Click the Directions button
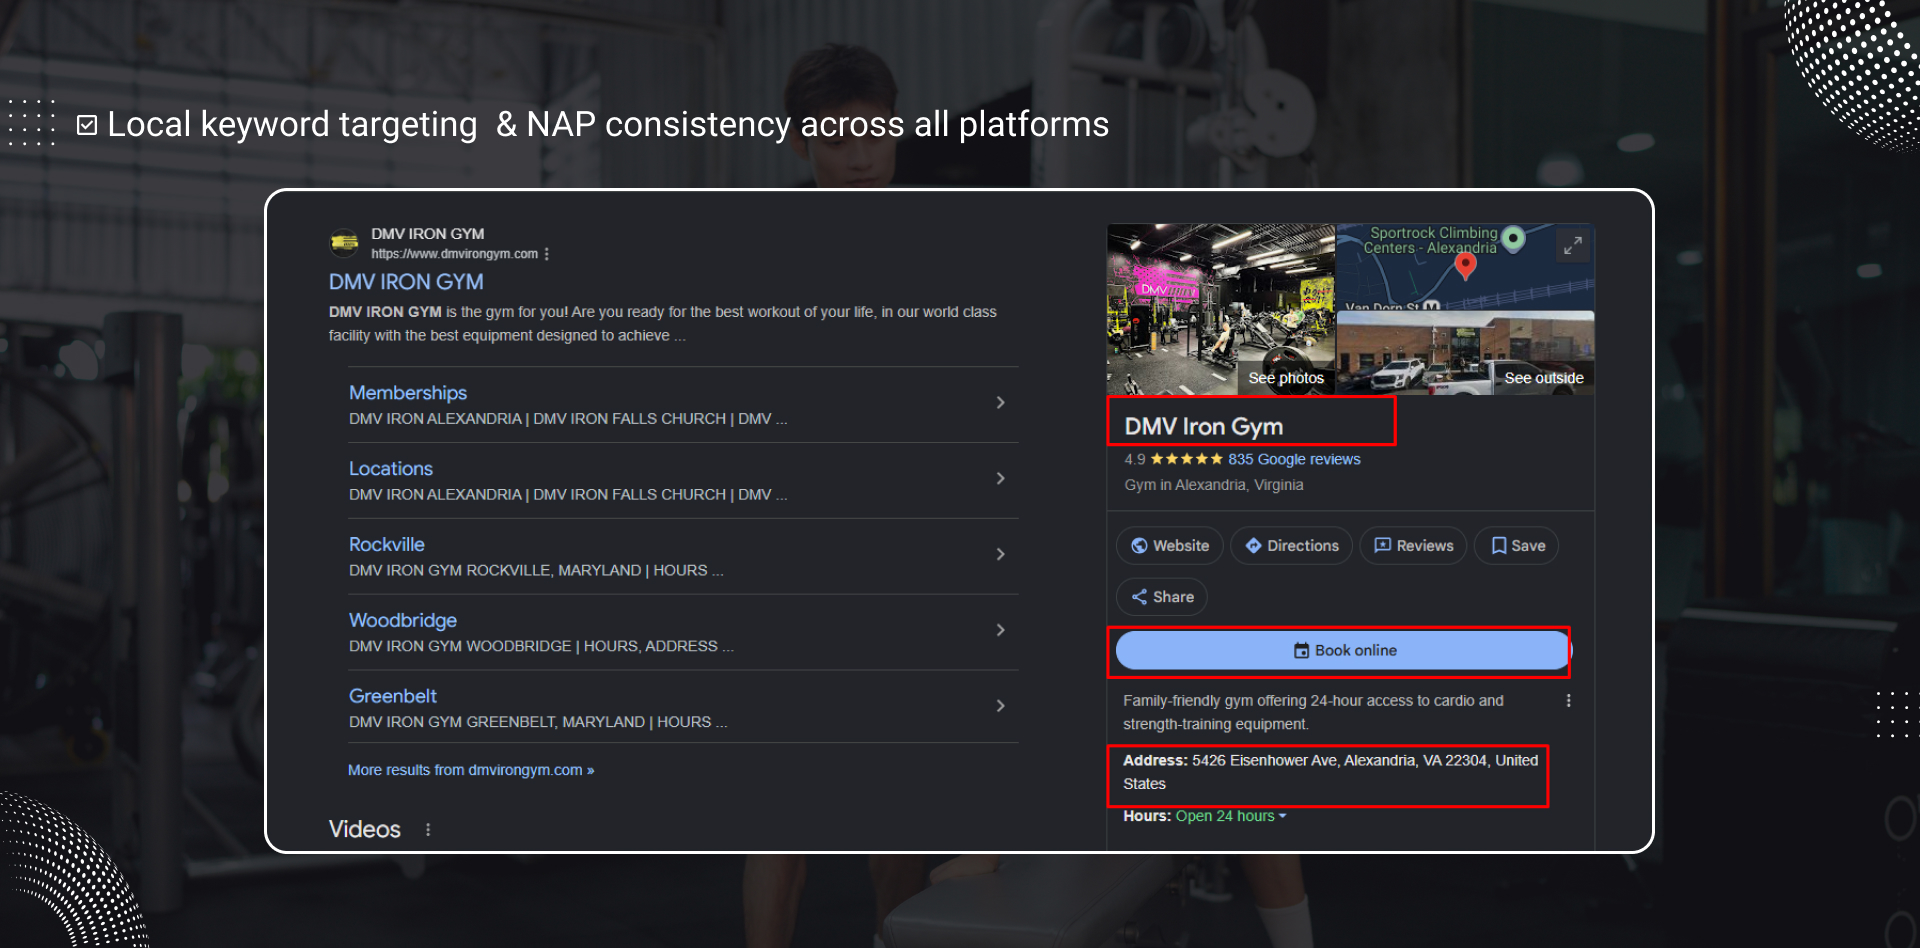Viewport: 1920px width, 948px height. coord(1291,546)
